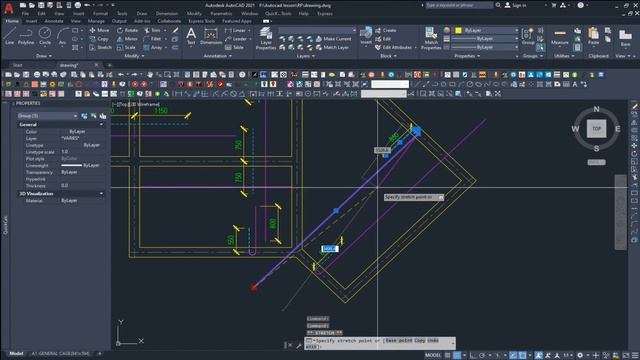The height and width of the screenshot is (360, 640).
Task: Open the Dimension menu
Action: 167,13
